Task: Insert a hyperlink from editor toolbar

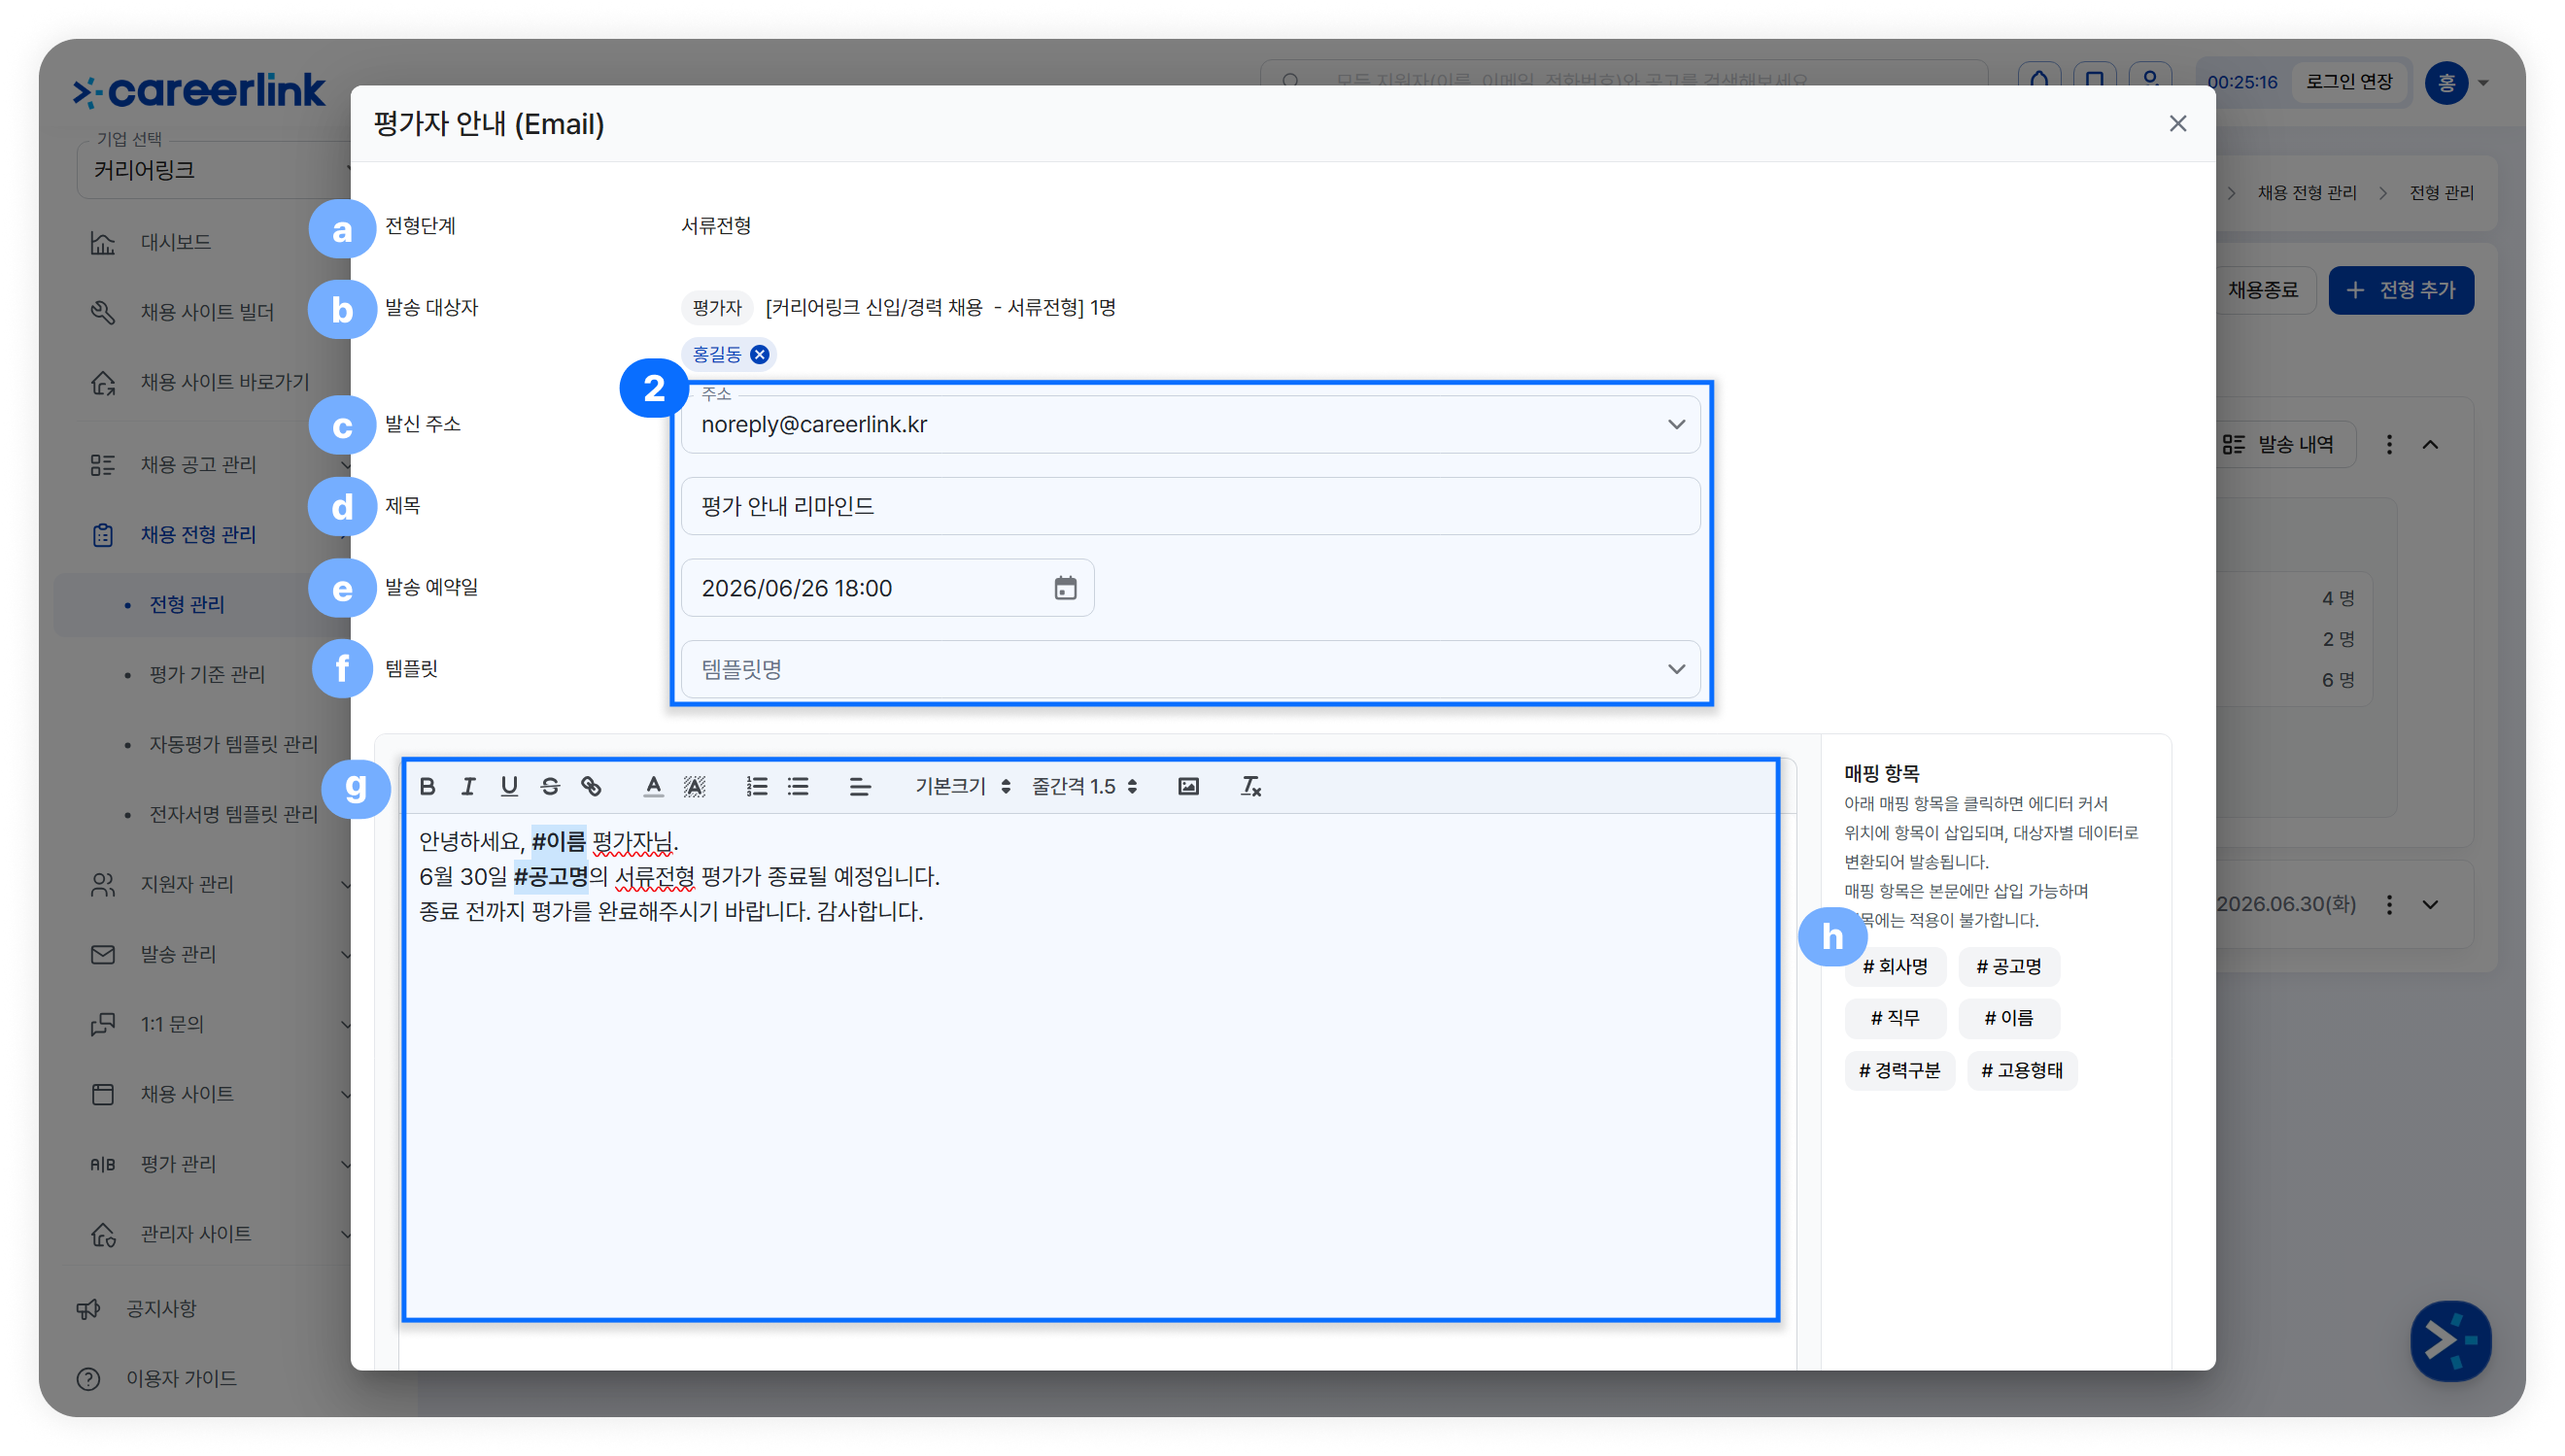Action: [591, 787]
